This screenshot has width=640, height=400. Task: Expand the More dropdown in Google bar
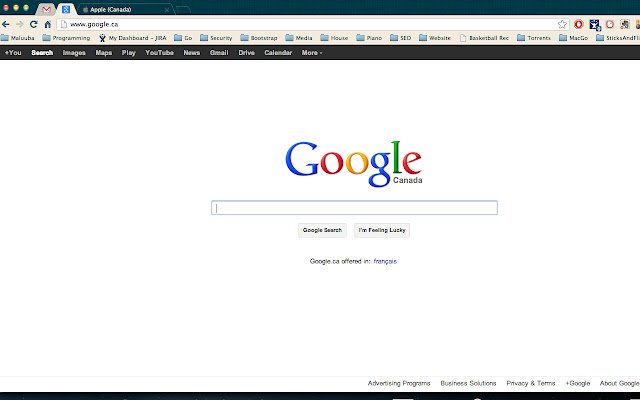pyautogui.click(x=312, y=53)
